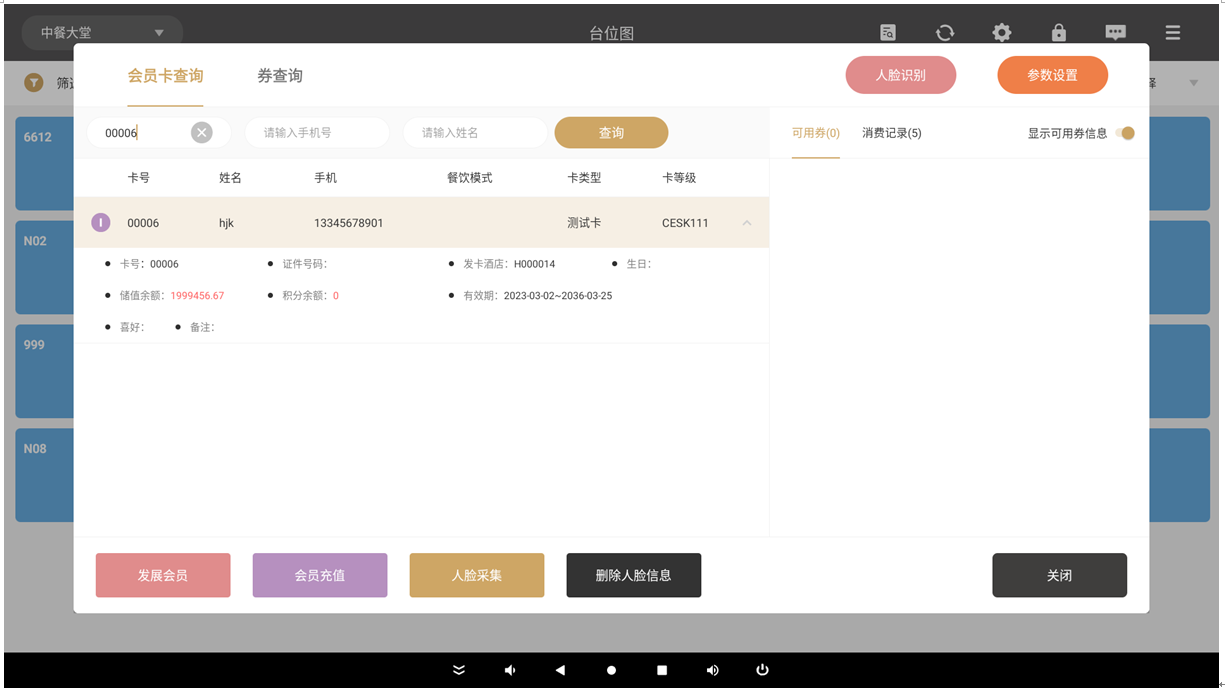Switch to the 会员卡查询 tab
This screenshot has width=1225, height=688.
[165, 76]
